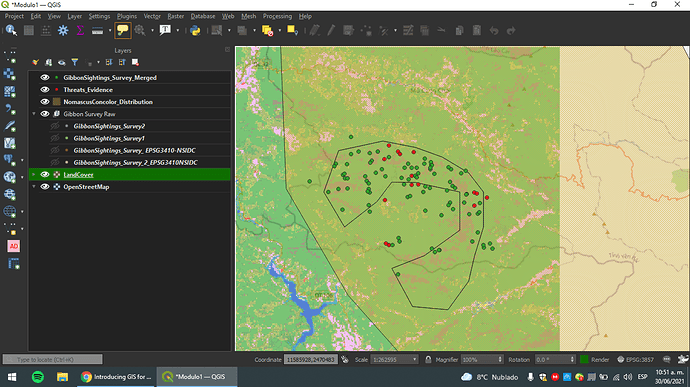Open the Scale dropdown in status bar
Screen dimensions: 690x387
[394, 360]
